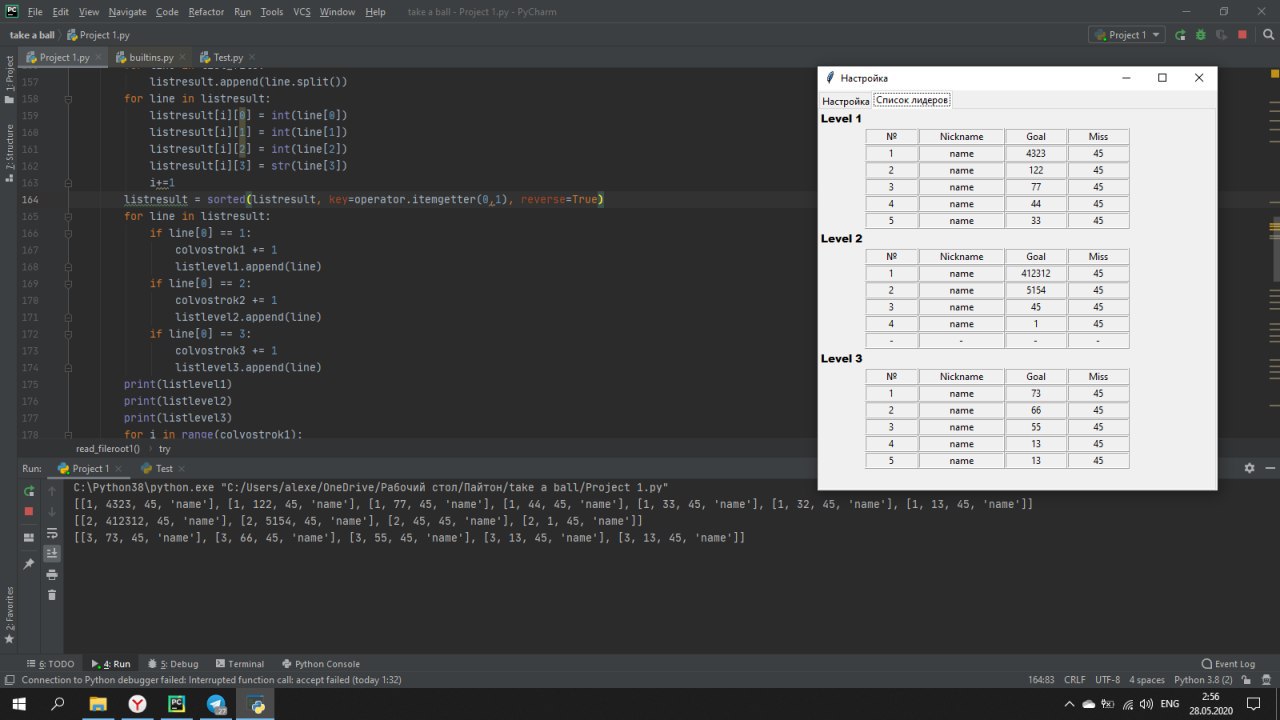This screenshot has height=720, width=1280.
Task: Click the cursor position 164:83 in status bar
Action: pos(1041,680)
